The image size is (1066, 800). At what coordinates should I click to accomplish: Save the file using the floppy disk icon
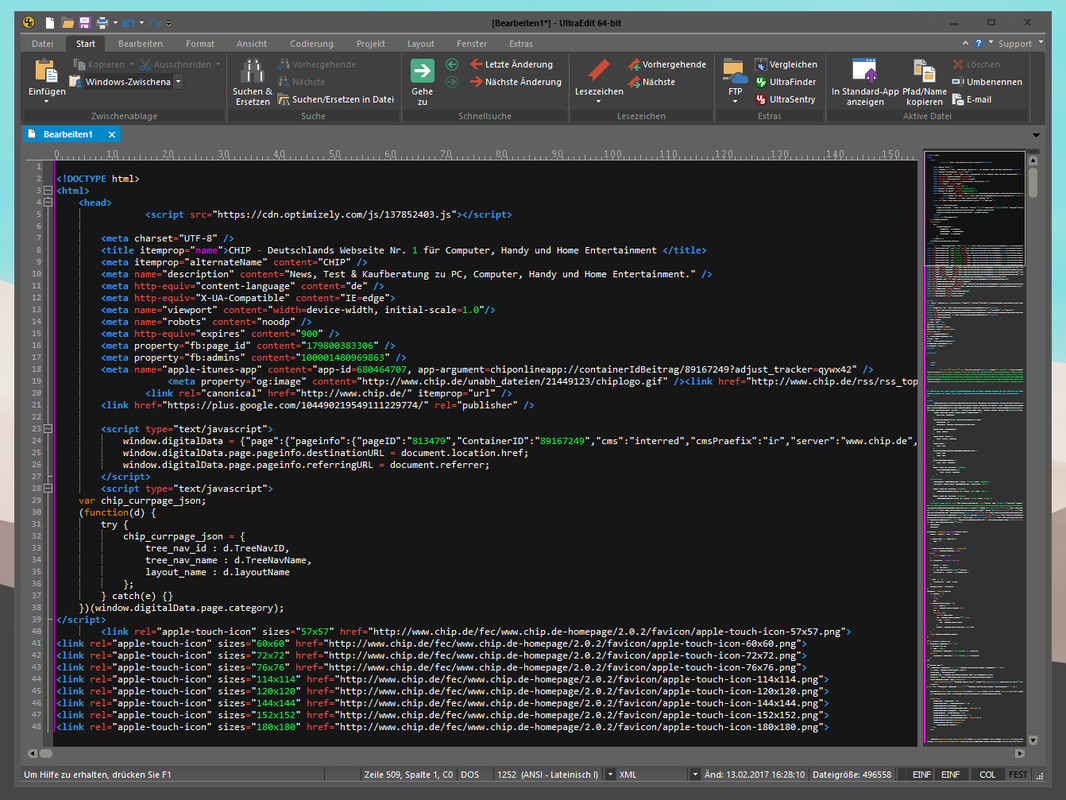point(84,23)
